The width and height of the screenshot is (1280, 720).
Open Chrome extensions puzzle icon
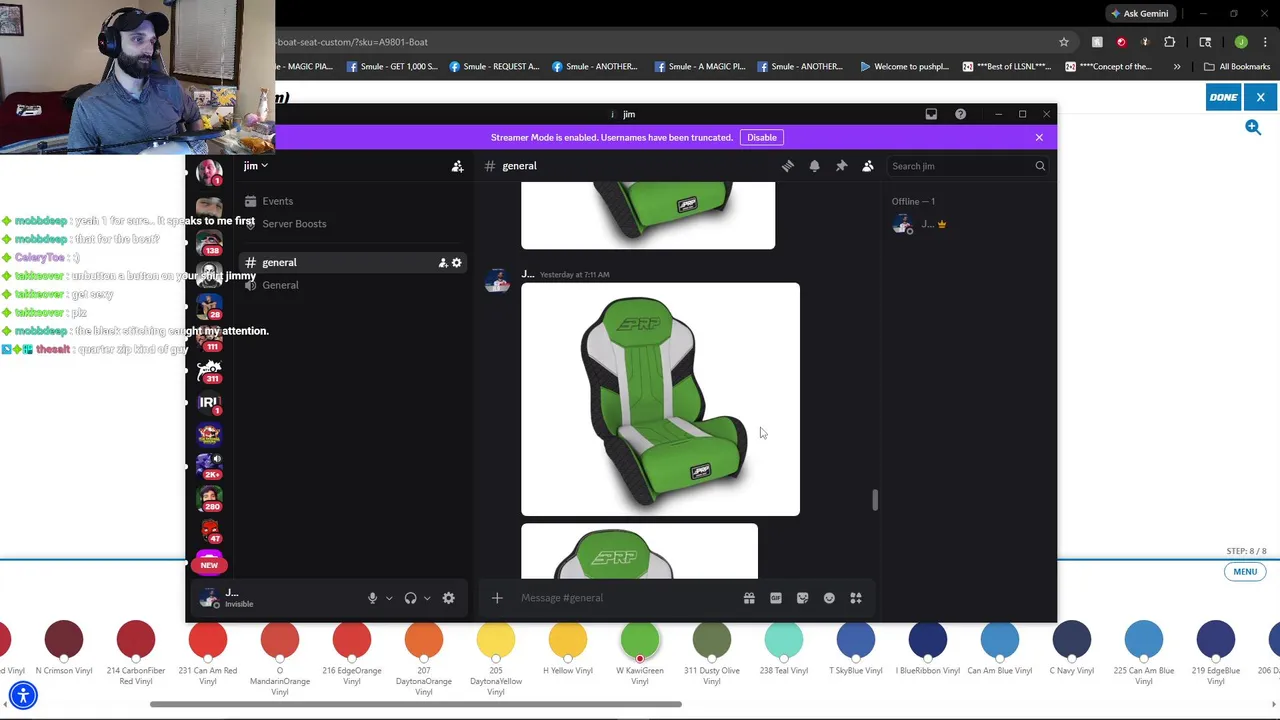[1169, 42]
